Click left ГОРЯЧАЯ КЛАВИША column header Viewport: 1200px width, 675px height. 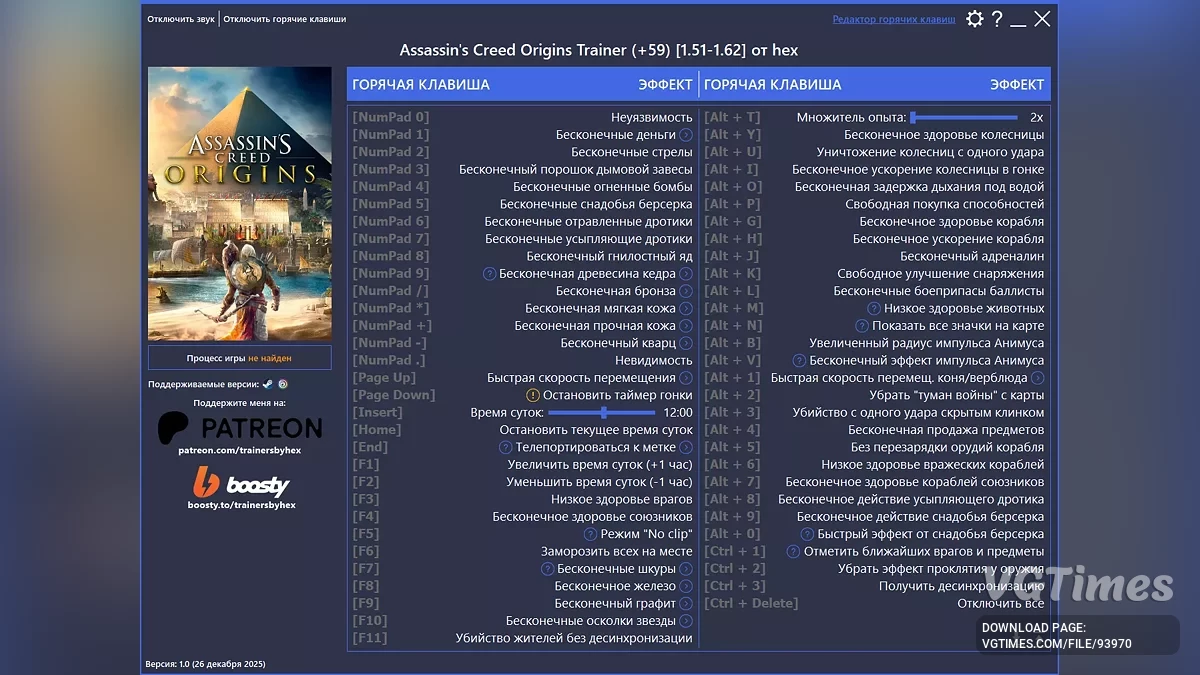[421, 84]
